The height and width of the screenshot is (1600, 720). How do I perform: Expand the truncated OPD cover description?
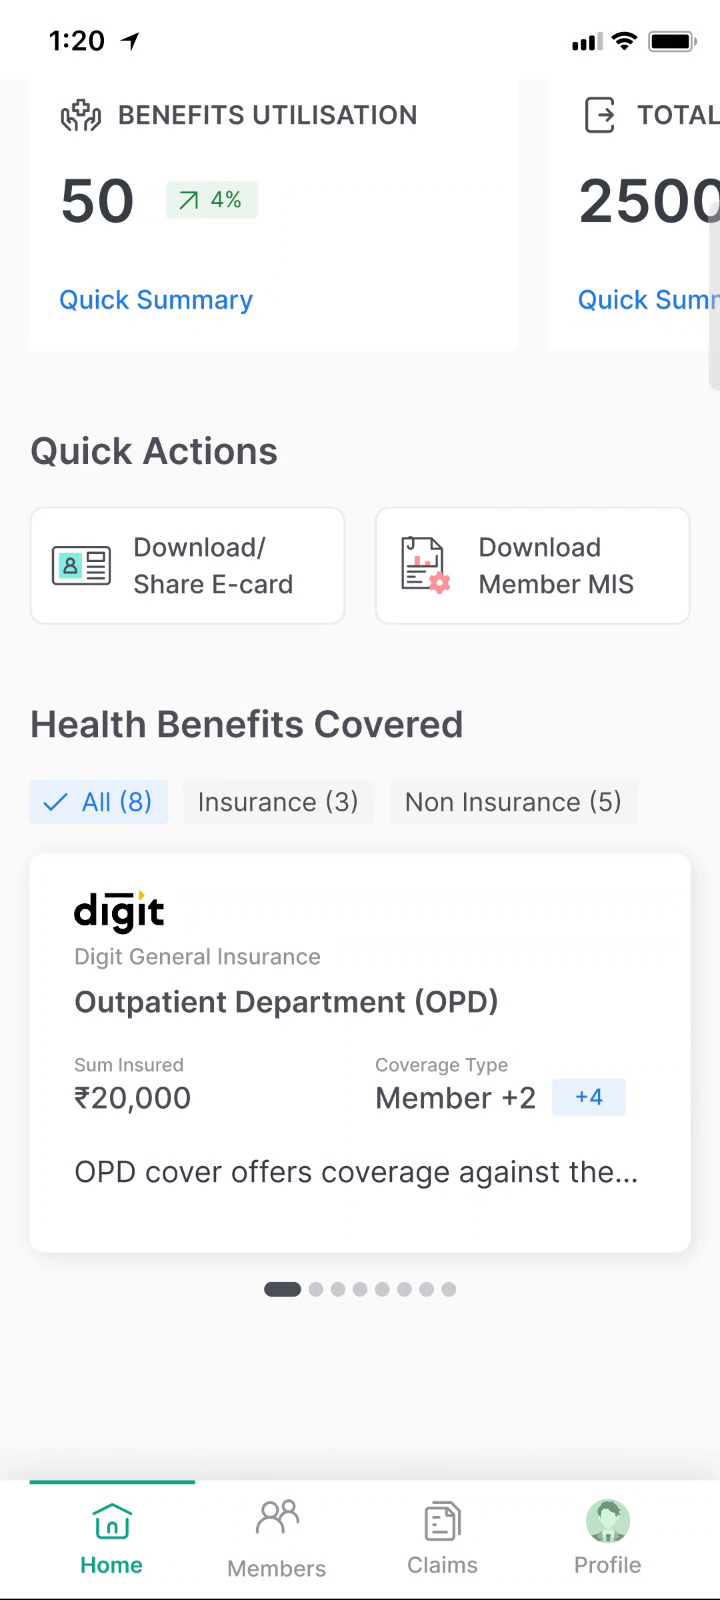[x=356, y=1172]
